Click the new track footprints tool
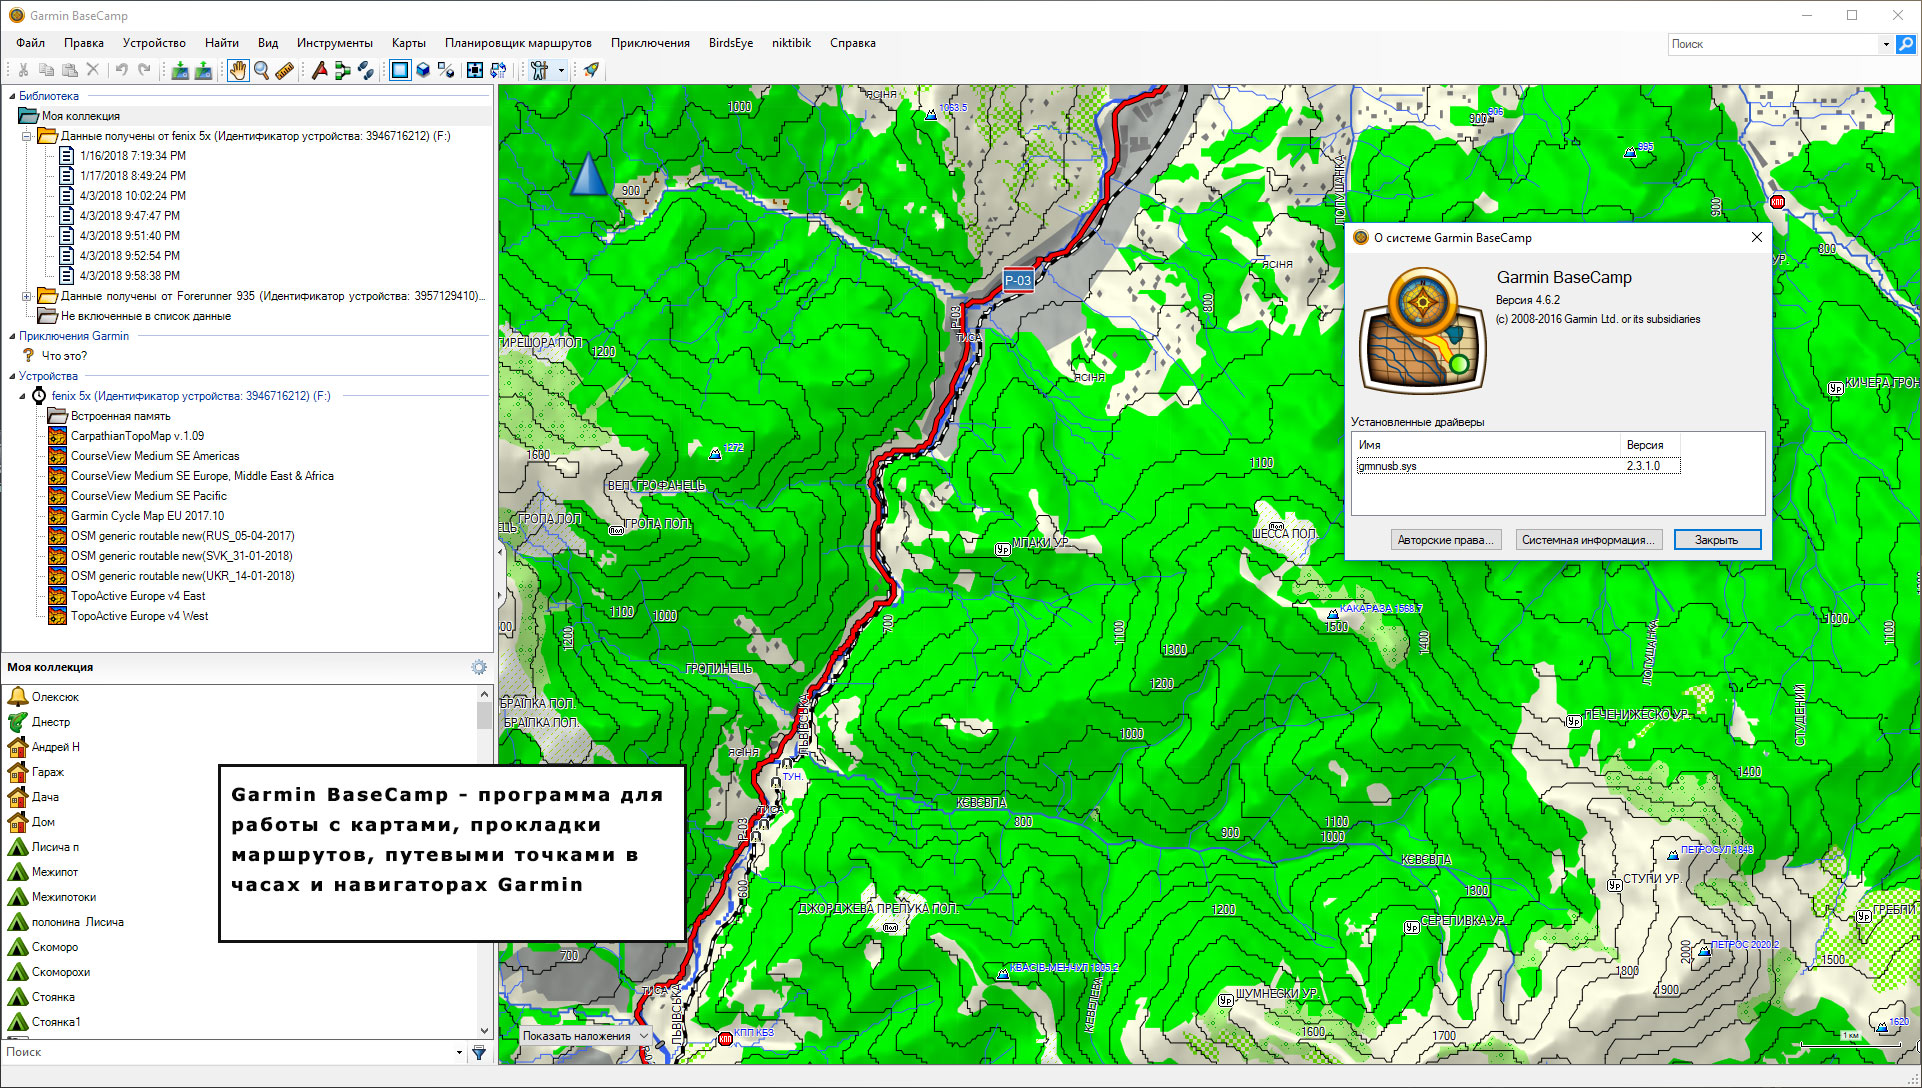The image size is (1922, 1088). click(366, 70)
